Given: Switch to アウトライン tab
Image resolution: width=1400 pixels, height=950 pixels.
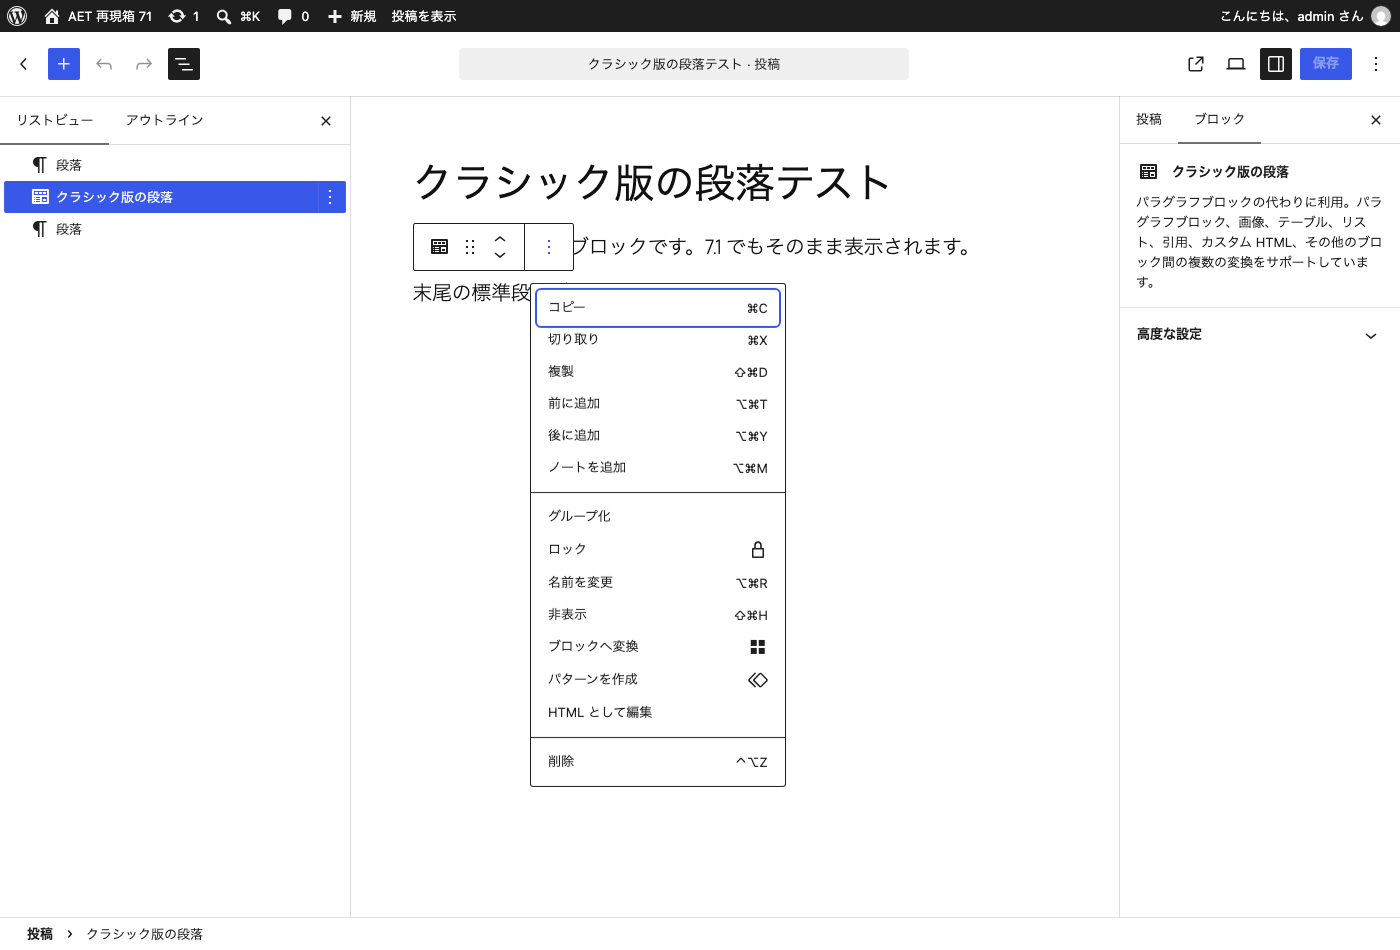Looking at the screenshot, I should [x=165, y=120].
